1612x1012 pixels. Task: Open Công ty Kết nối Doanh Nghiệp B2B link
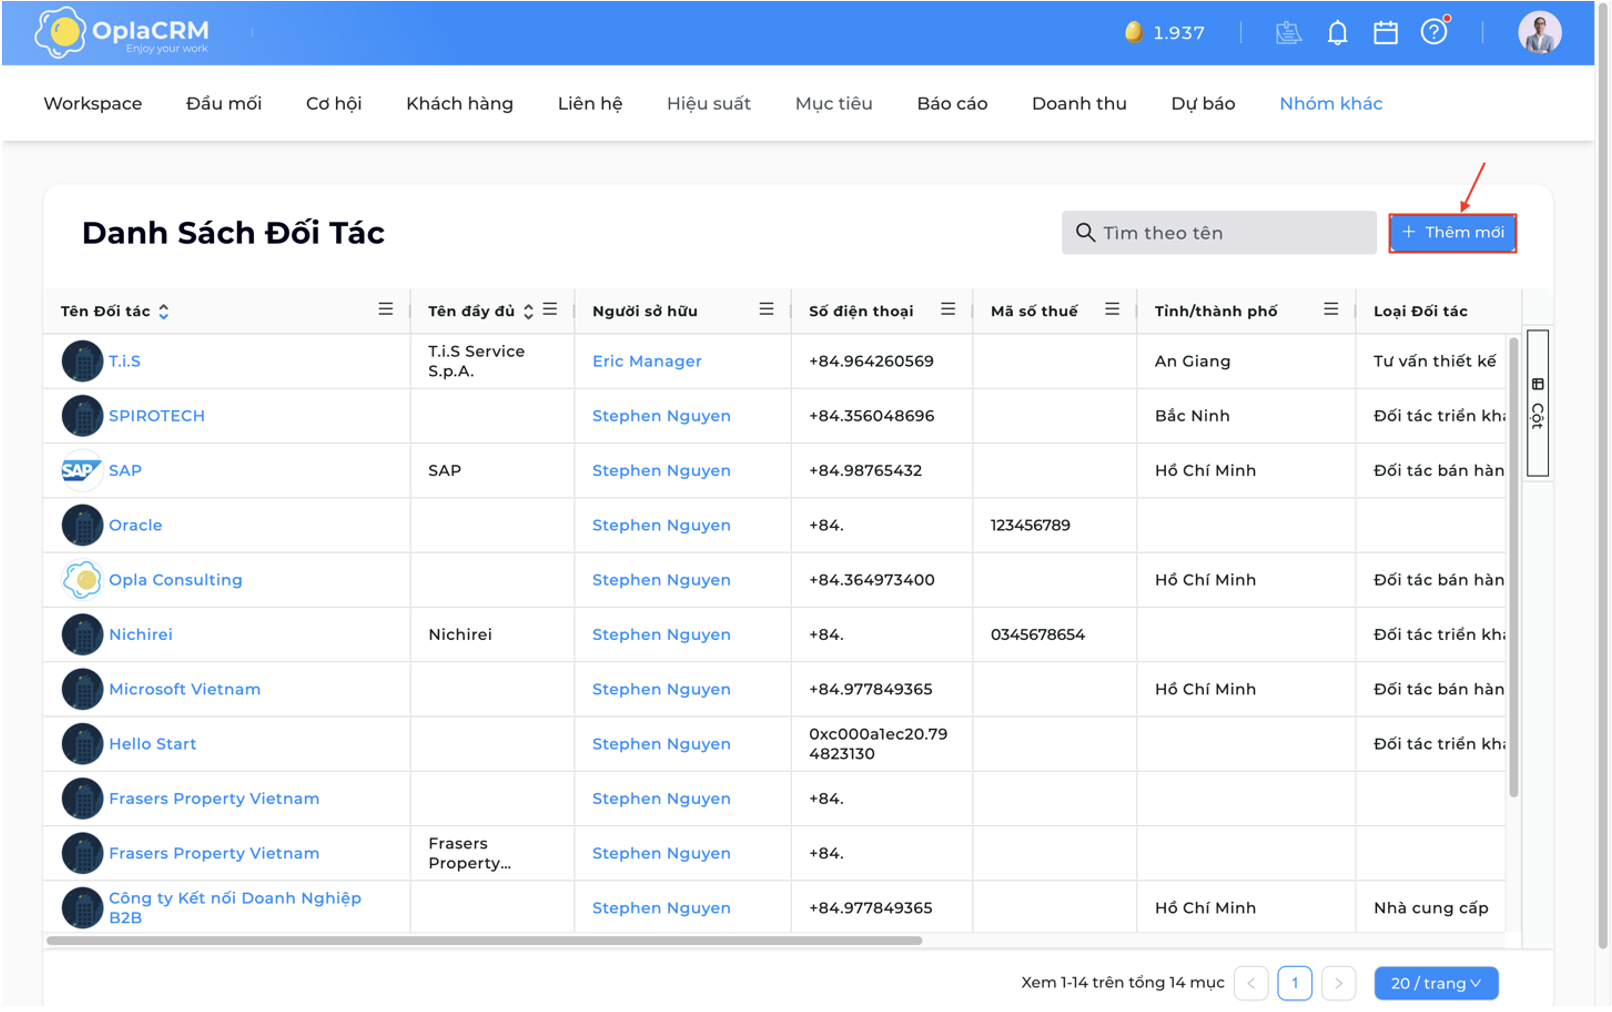(235, 908)
